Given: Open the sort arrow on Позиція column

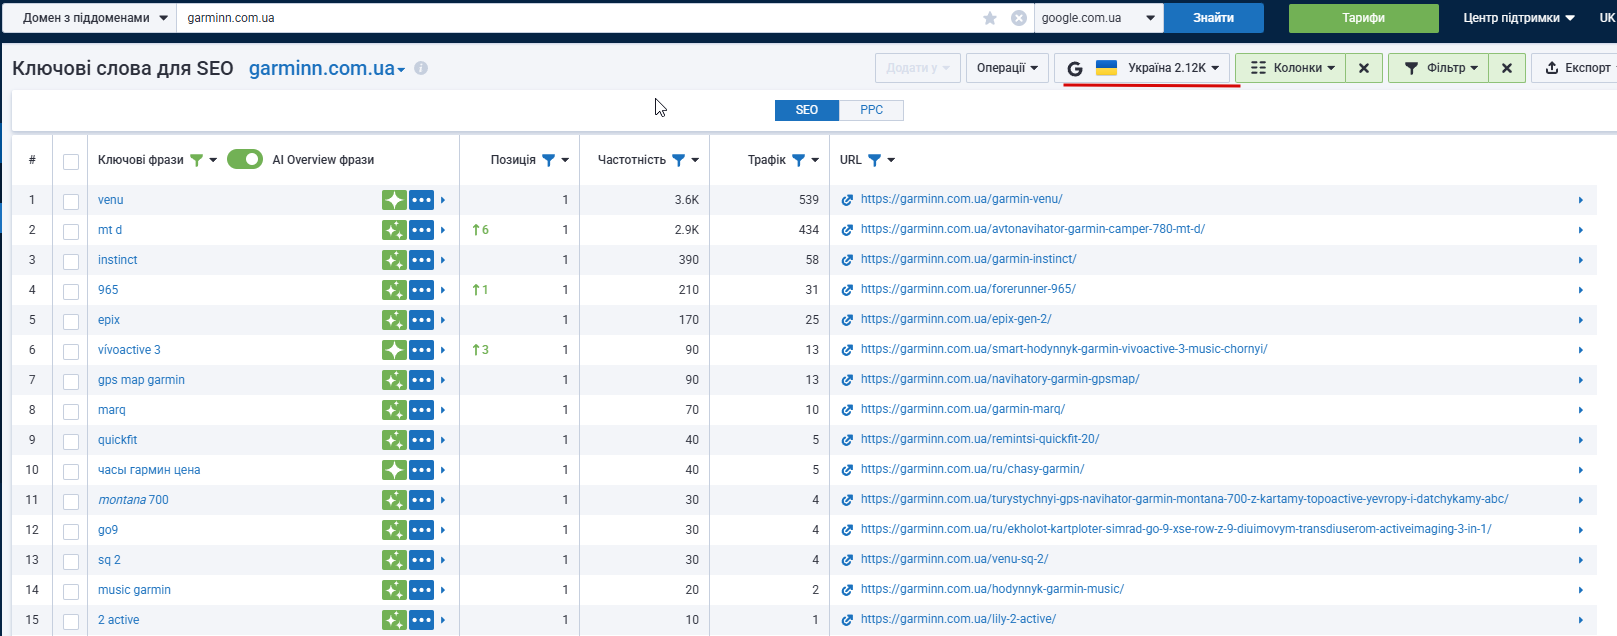Looking at the screenshot, I should pyautogui.click(x=565, y=160).
